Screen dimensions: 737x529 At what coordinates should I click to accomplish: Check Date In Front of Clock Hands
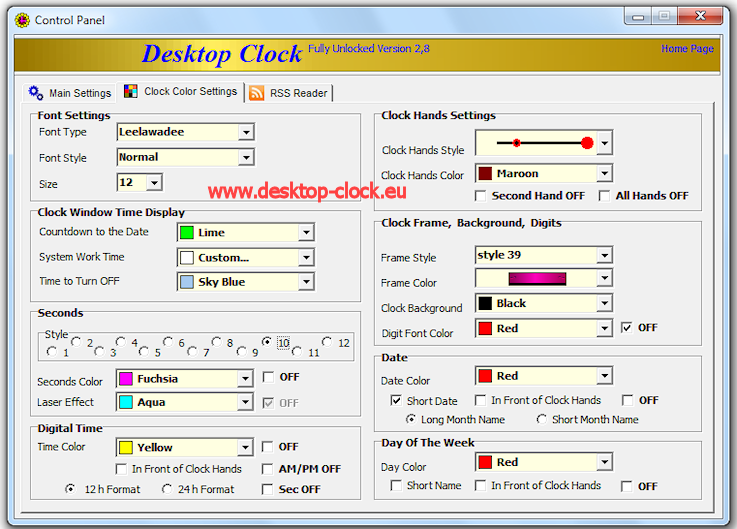(480, 400)
